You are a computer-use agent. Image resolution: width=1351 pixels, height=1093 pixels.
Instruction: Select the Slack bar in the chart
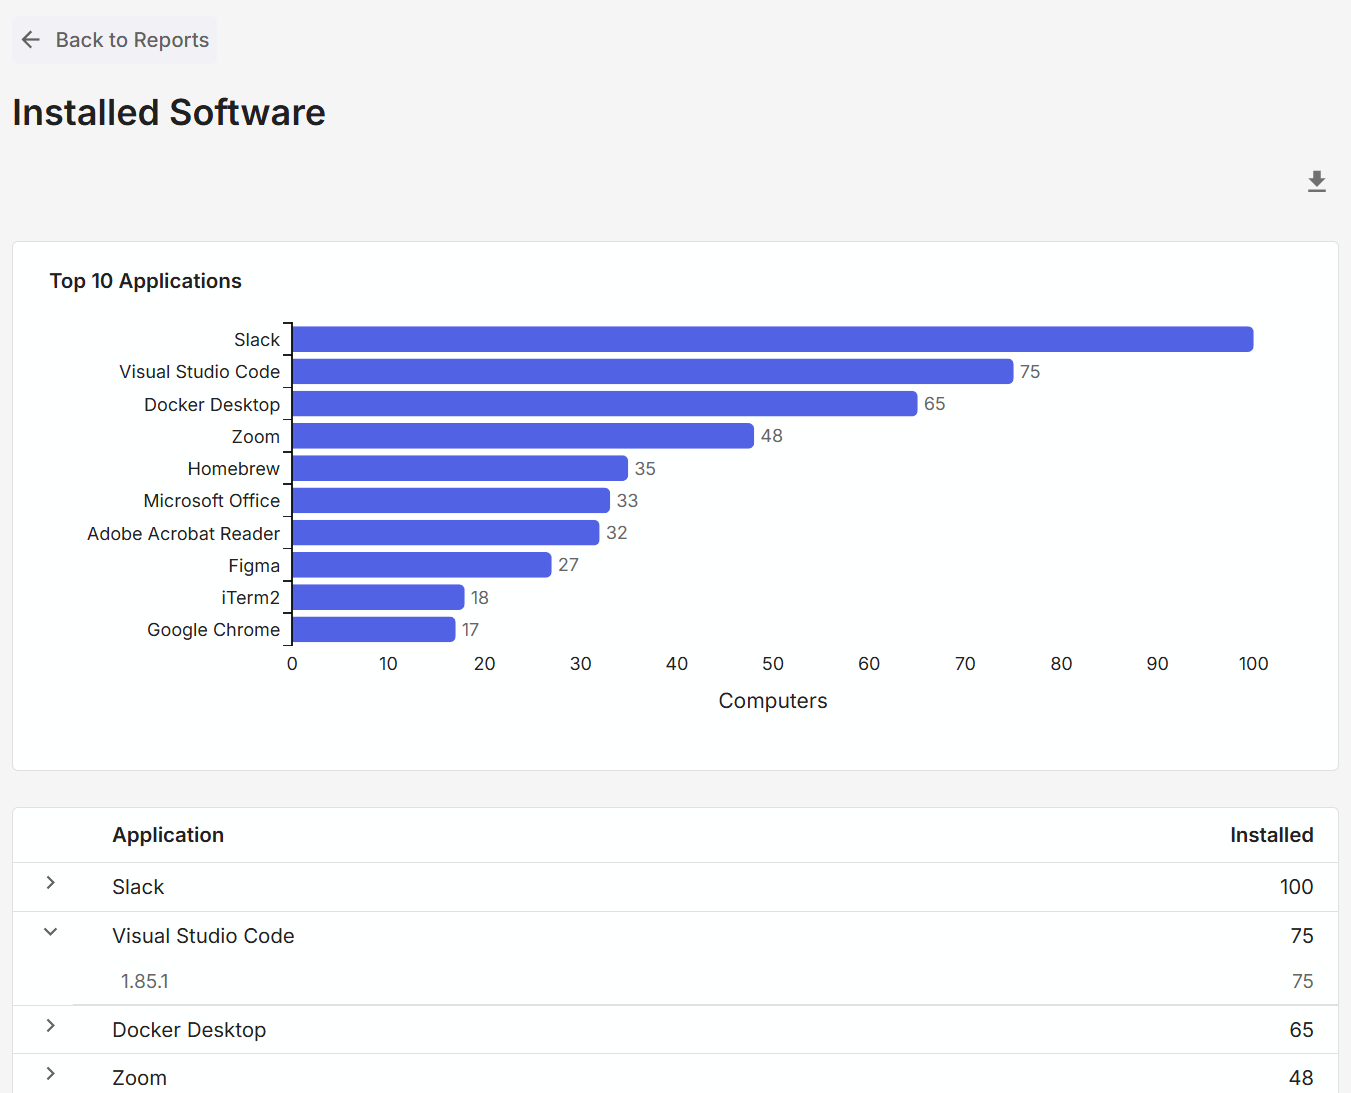(x=770, y=338)
